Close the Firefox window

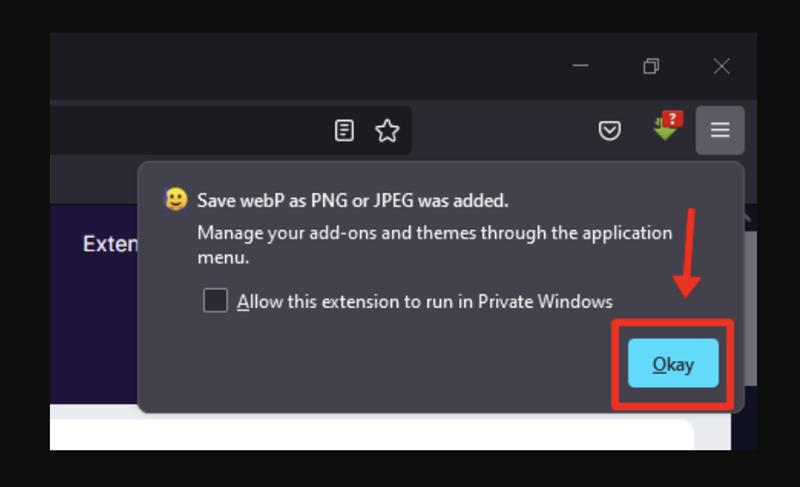click(x=721, y=66)
